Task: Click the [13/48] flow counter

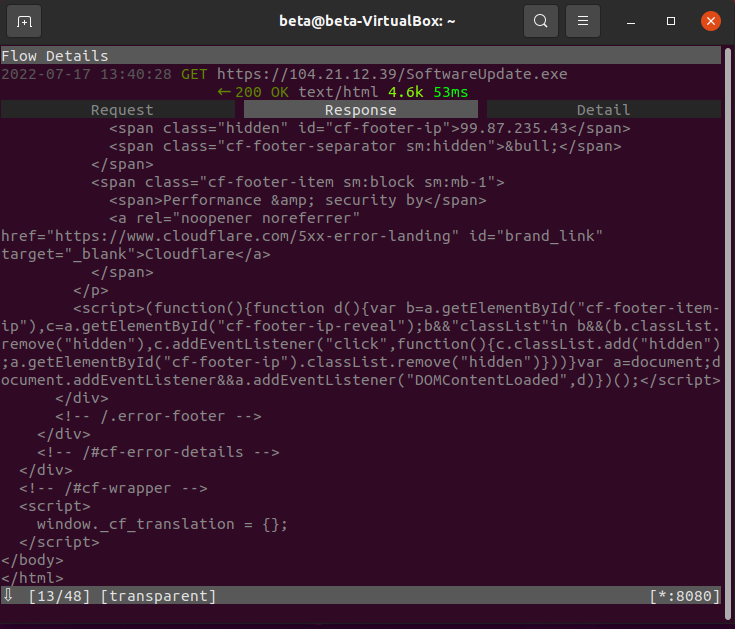Action: (59, 596)
